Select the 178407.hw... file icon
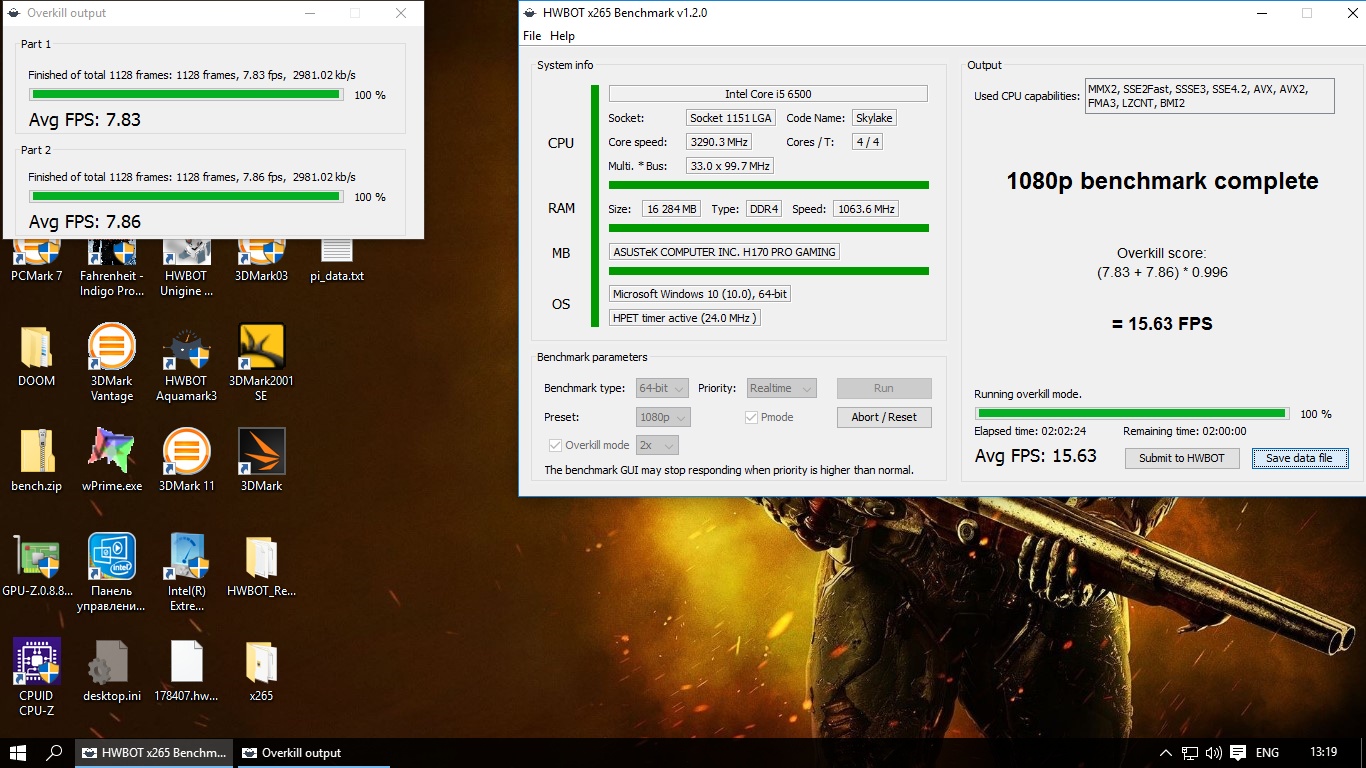Viewport: 1366px width, 768px height. coord(187,671)
